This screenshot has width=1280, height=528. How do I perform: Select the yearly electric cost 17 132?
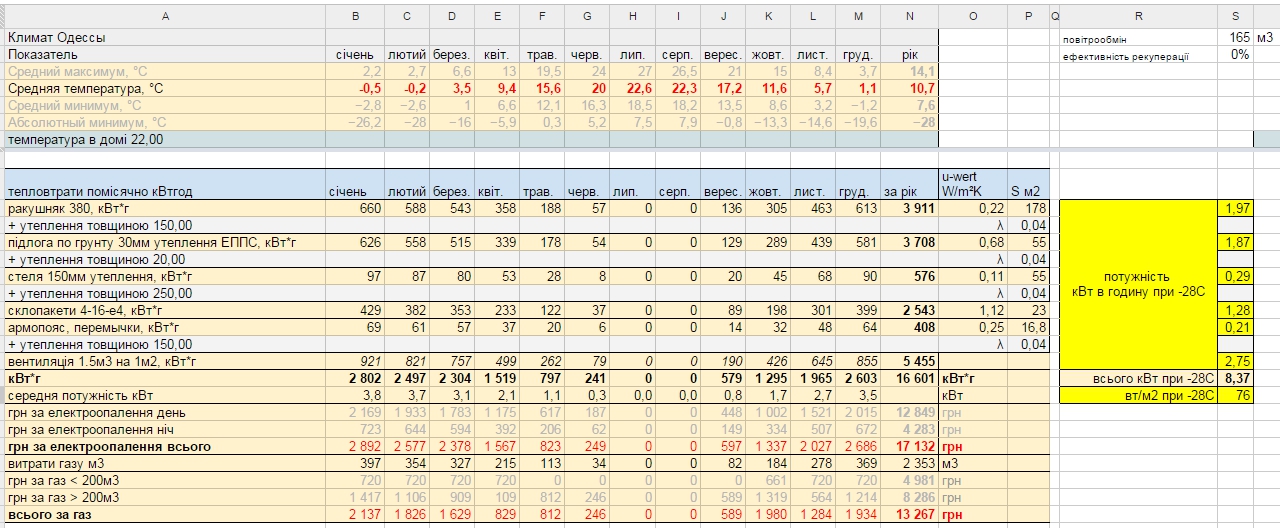point(910,446)
